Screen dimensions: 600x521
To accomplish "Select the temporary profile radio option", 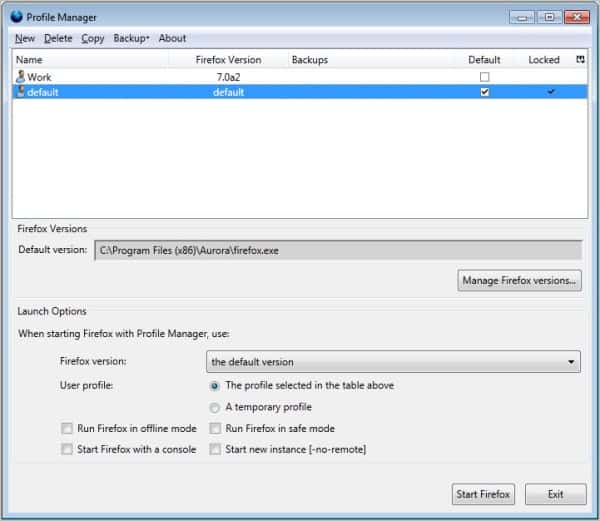I will click(x=215, y=407).
